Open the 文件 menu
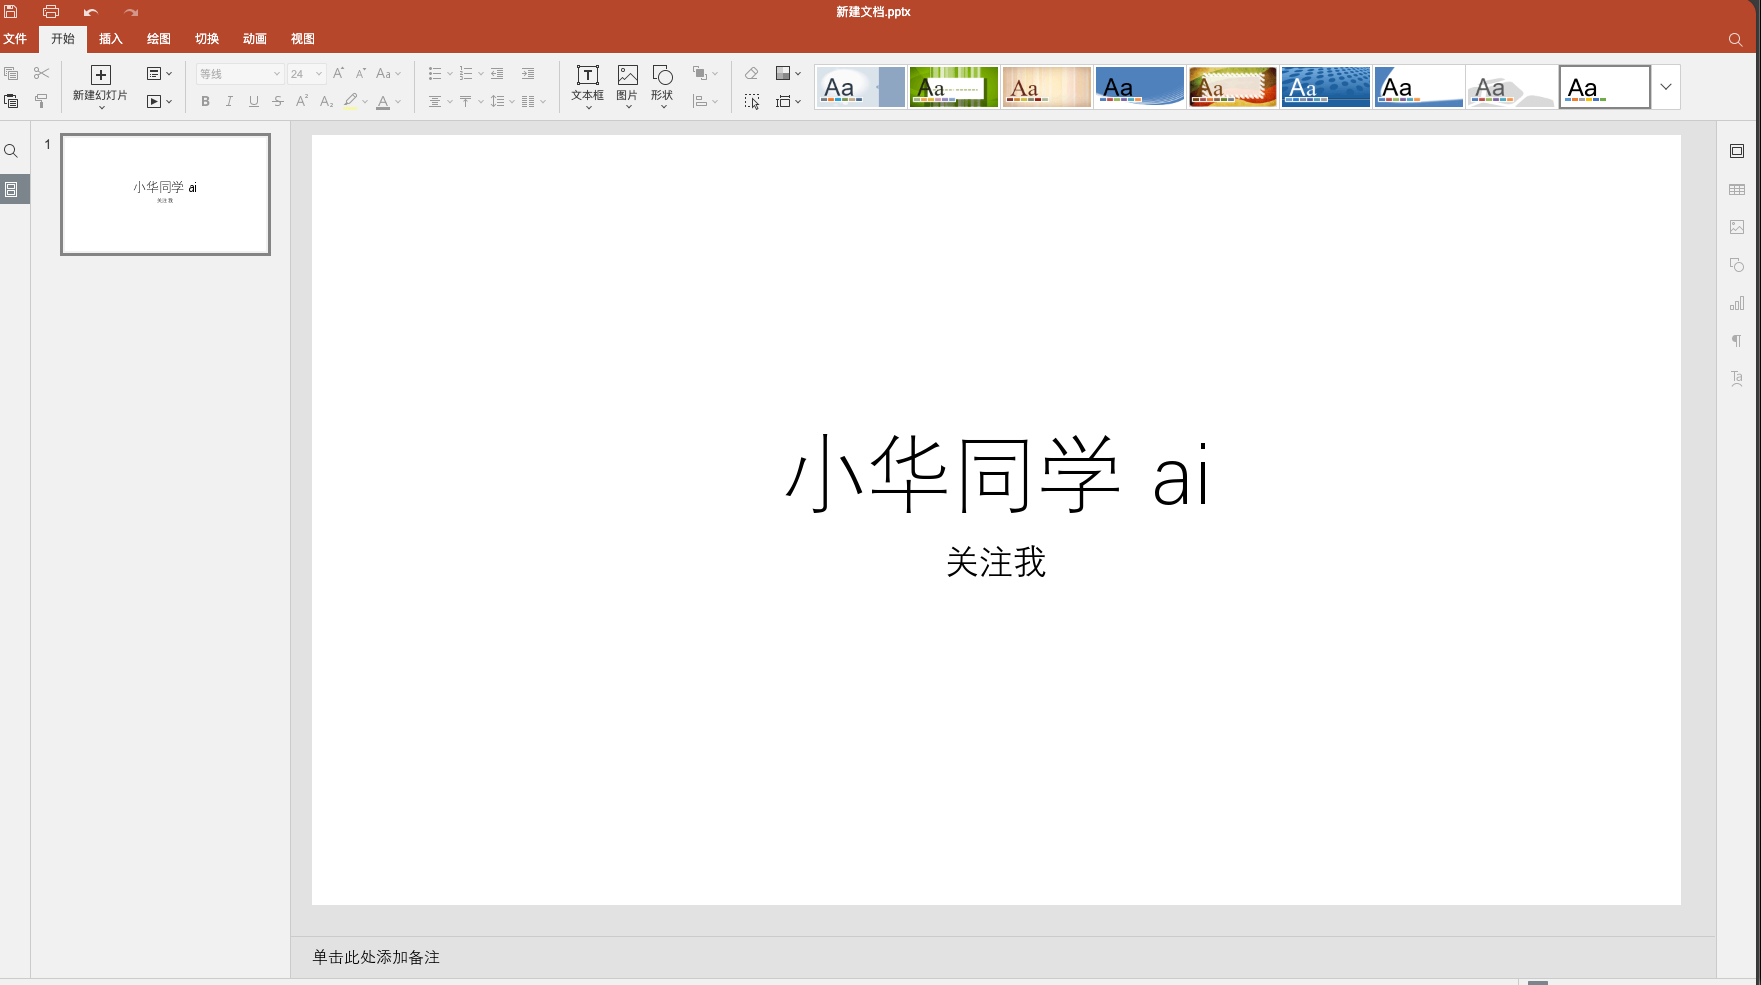This screenshot has height=985, width=1761. pyautogui.click(x=15, y=39)
